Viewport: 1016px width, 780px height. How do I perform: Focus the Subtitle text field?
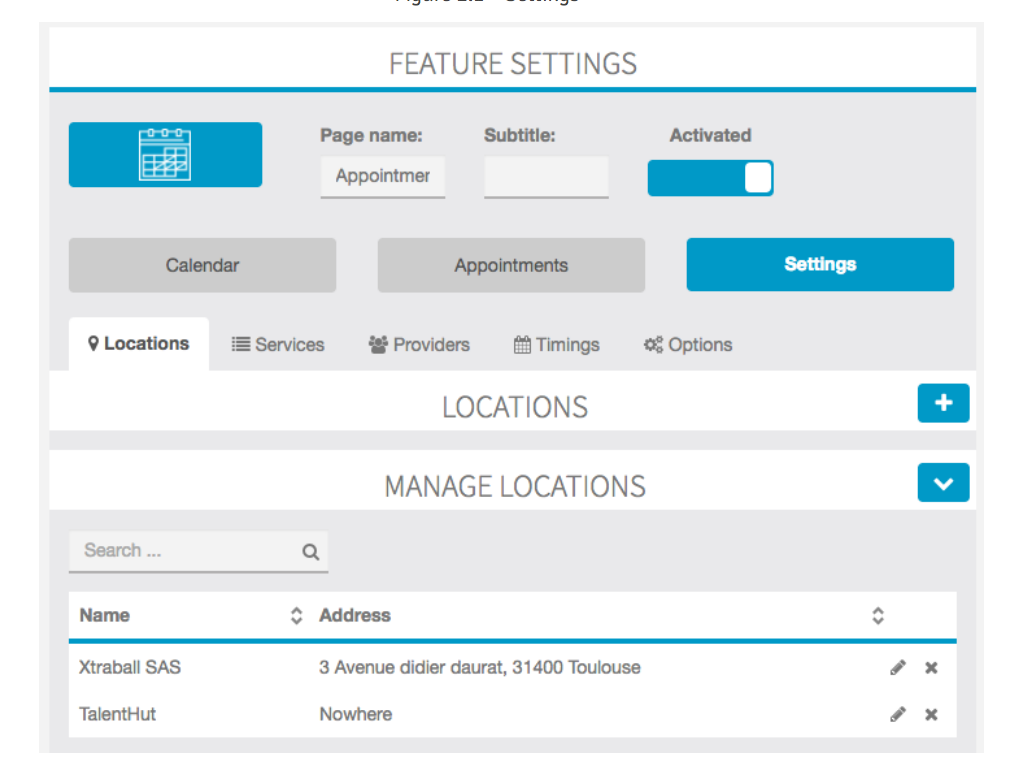[546, 176]
